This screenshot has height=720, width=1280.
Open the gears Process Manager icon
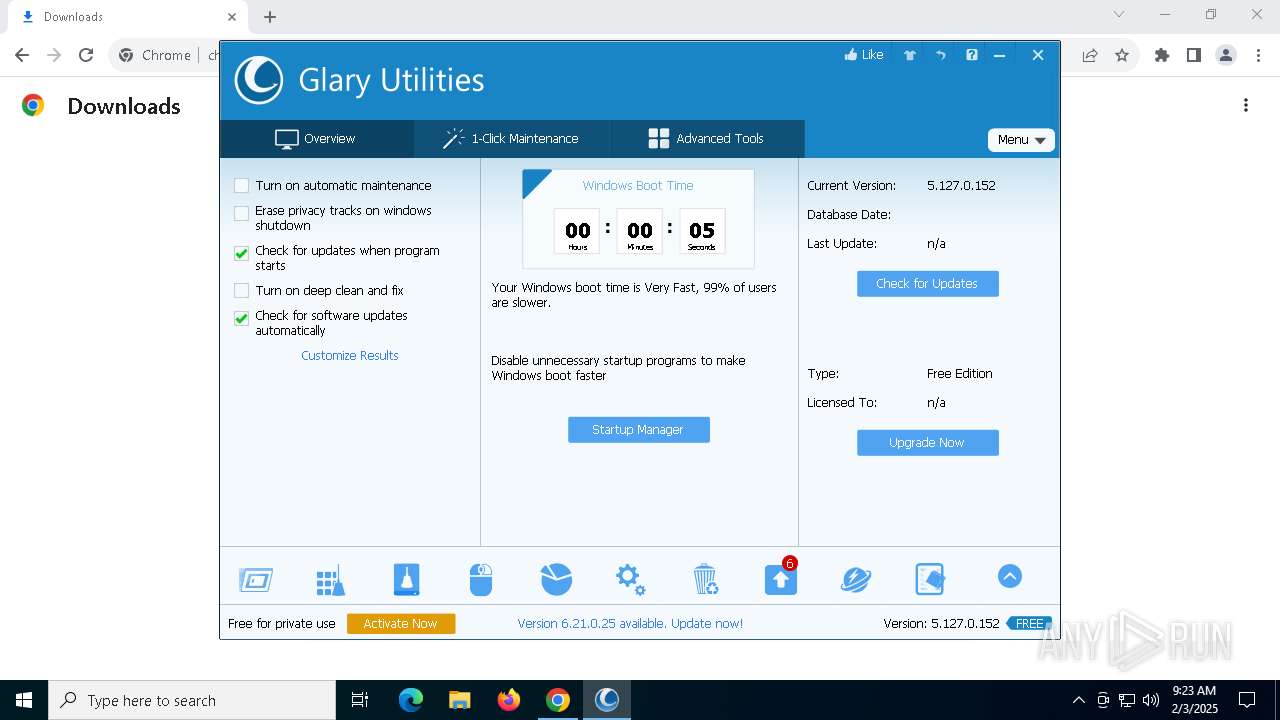(x=630, y=578)
